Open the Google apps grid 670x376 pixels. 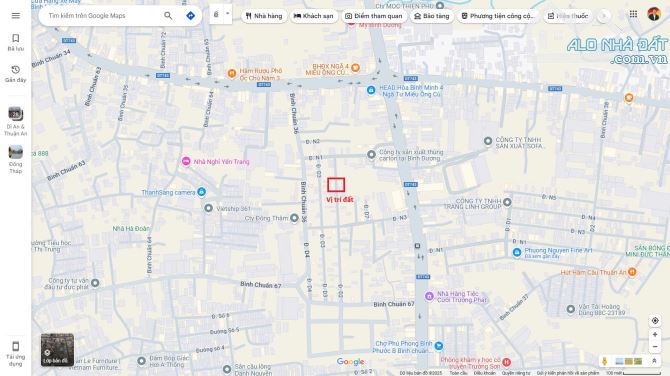coord(633,15)
